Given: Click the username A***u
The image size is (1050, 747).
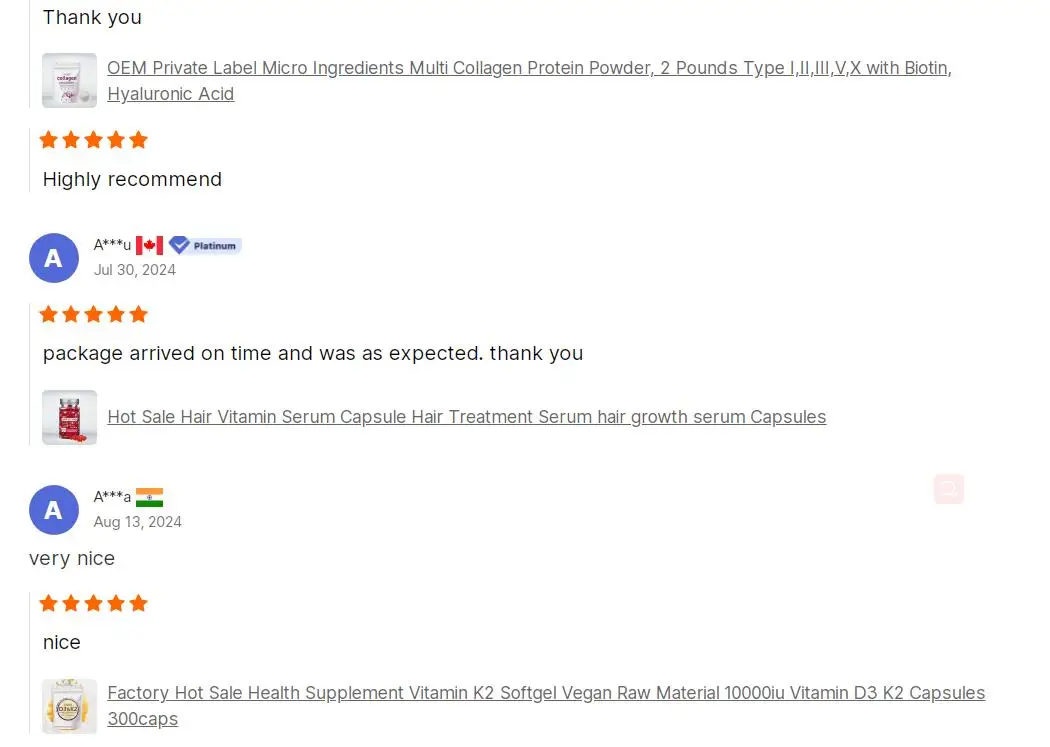Looking at the screenshot, I should coord(112,245).
